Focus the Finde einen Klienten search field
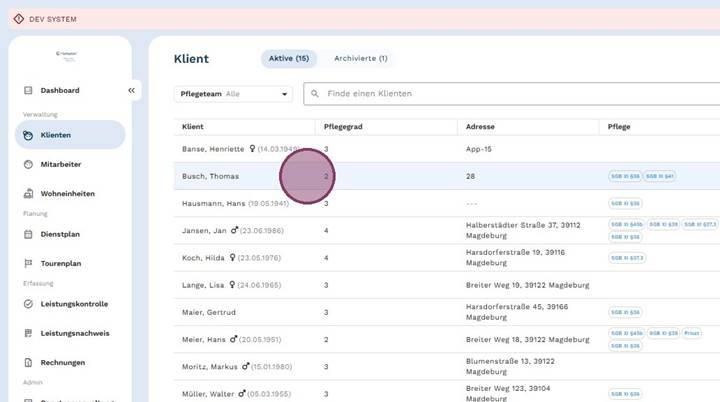 [512, 94]
